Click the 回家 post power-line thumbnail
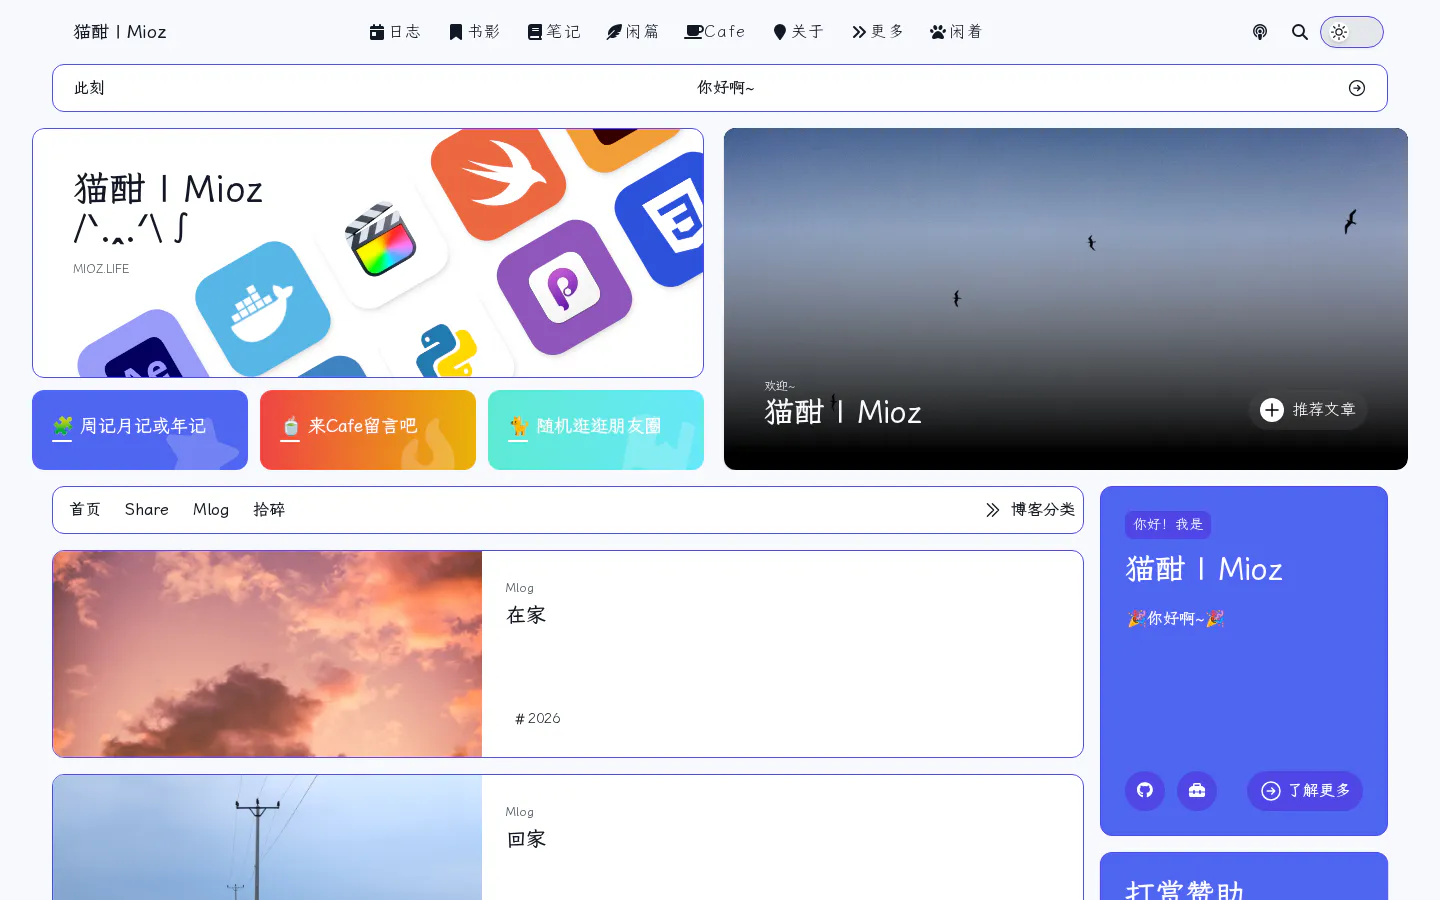 coord(267,838)
